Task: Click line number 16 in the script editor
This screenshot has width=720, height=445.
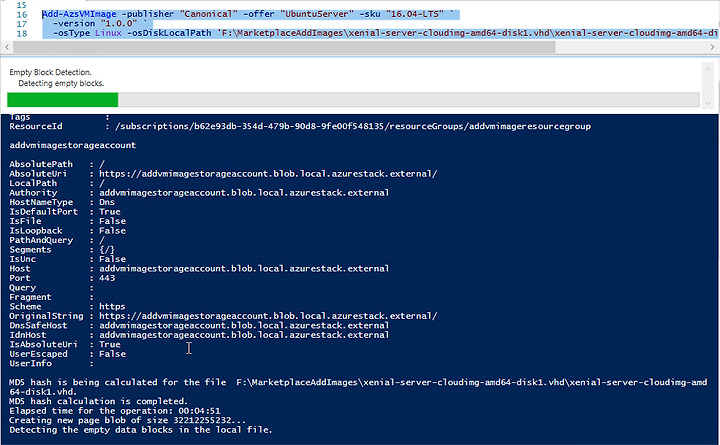Action: point(22,14)
